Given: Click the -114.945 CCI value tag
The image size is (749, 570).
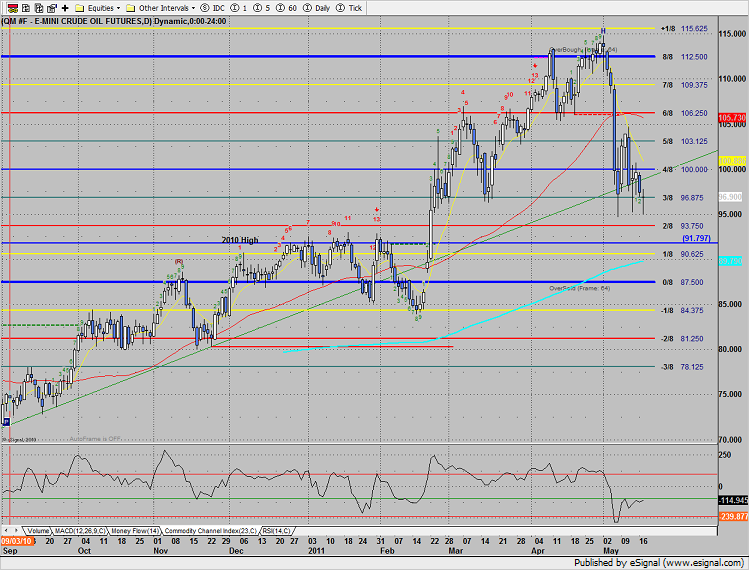Looking at the screenshot, I should tap(733, 500).
